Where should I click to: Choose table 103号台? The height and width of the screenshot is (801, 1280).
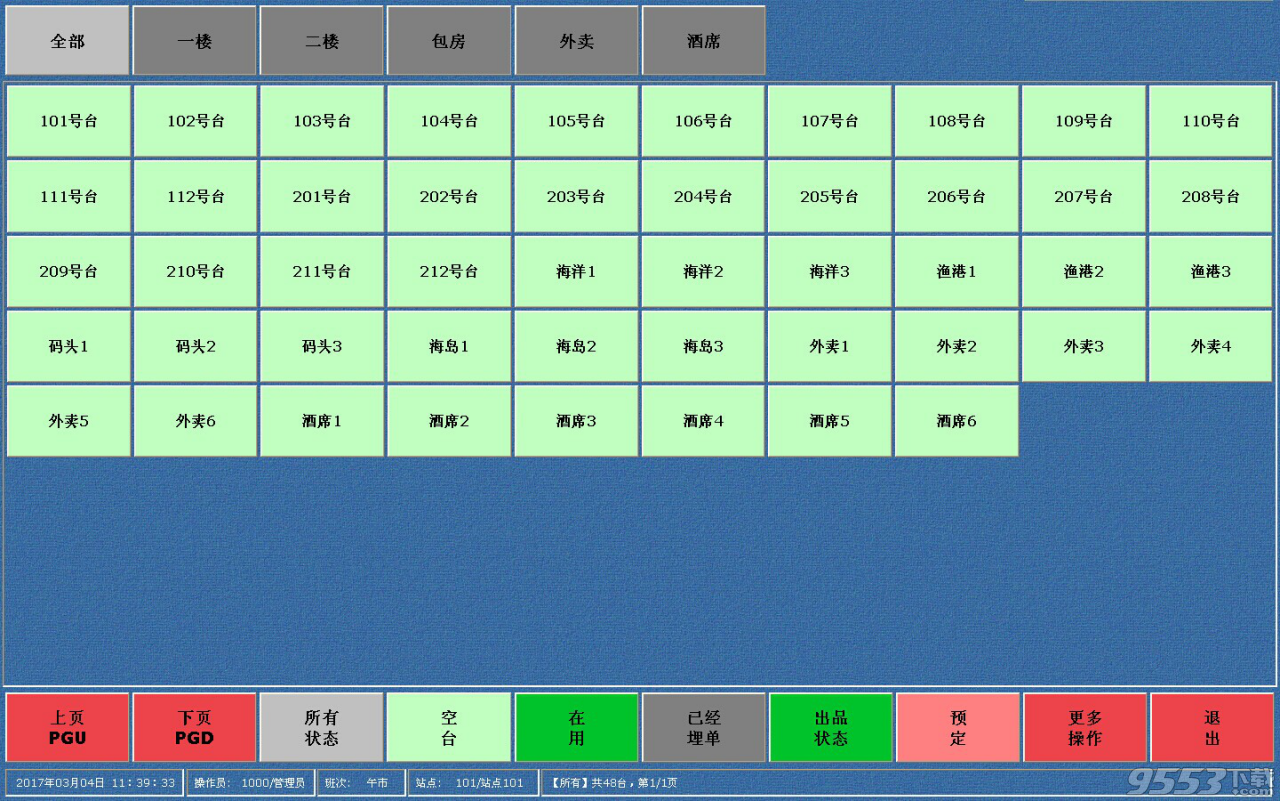322,121
